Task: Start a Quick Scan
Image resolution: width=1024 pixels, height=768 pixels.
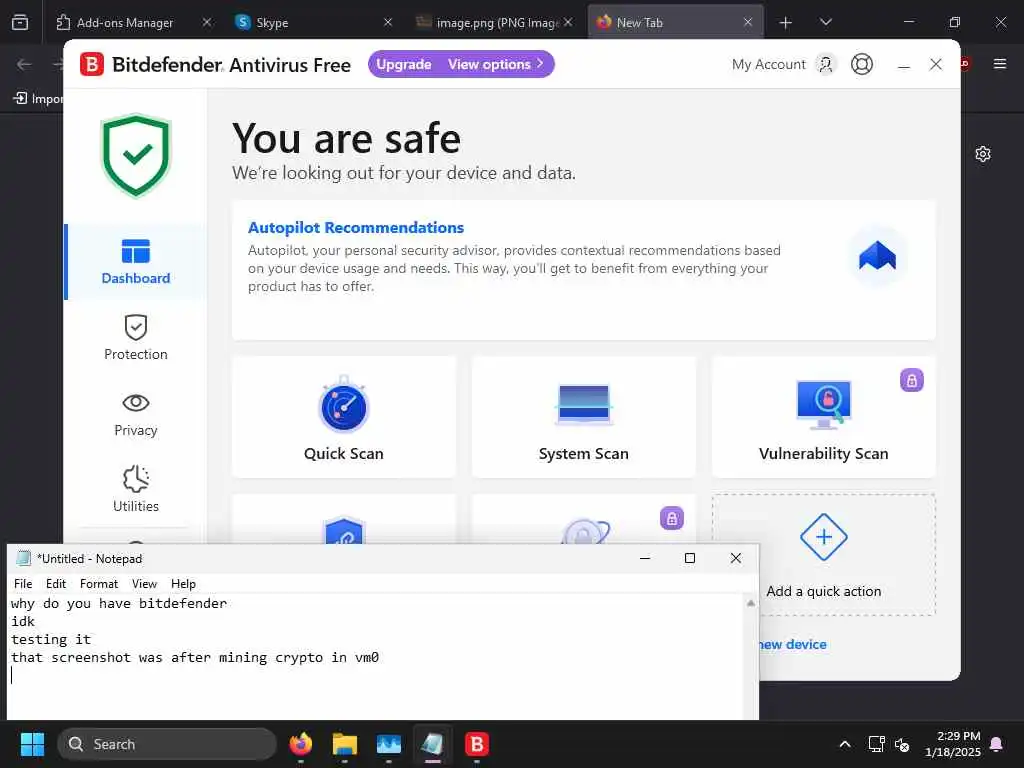Action: 344,417
